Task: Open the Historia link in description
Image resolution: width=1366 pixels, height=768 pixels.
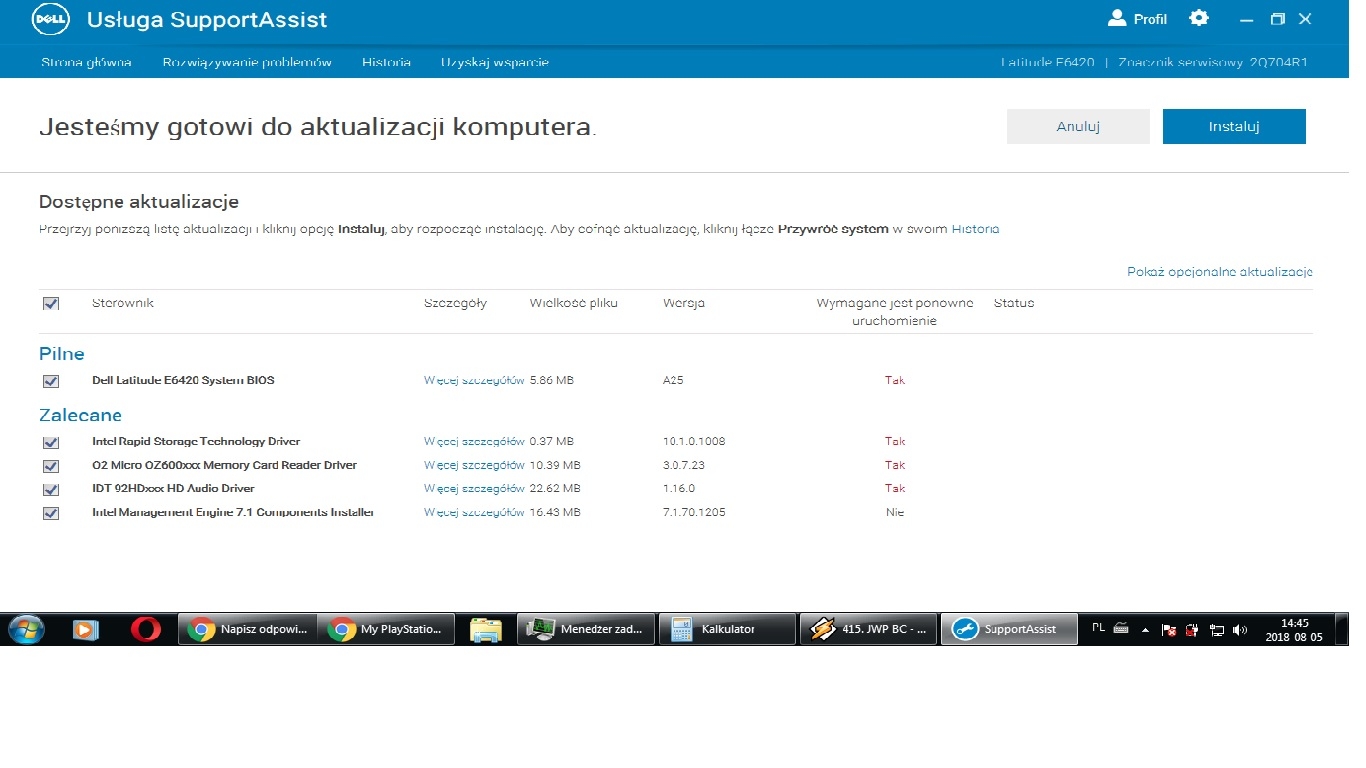Action: [975, 229]
